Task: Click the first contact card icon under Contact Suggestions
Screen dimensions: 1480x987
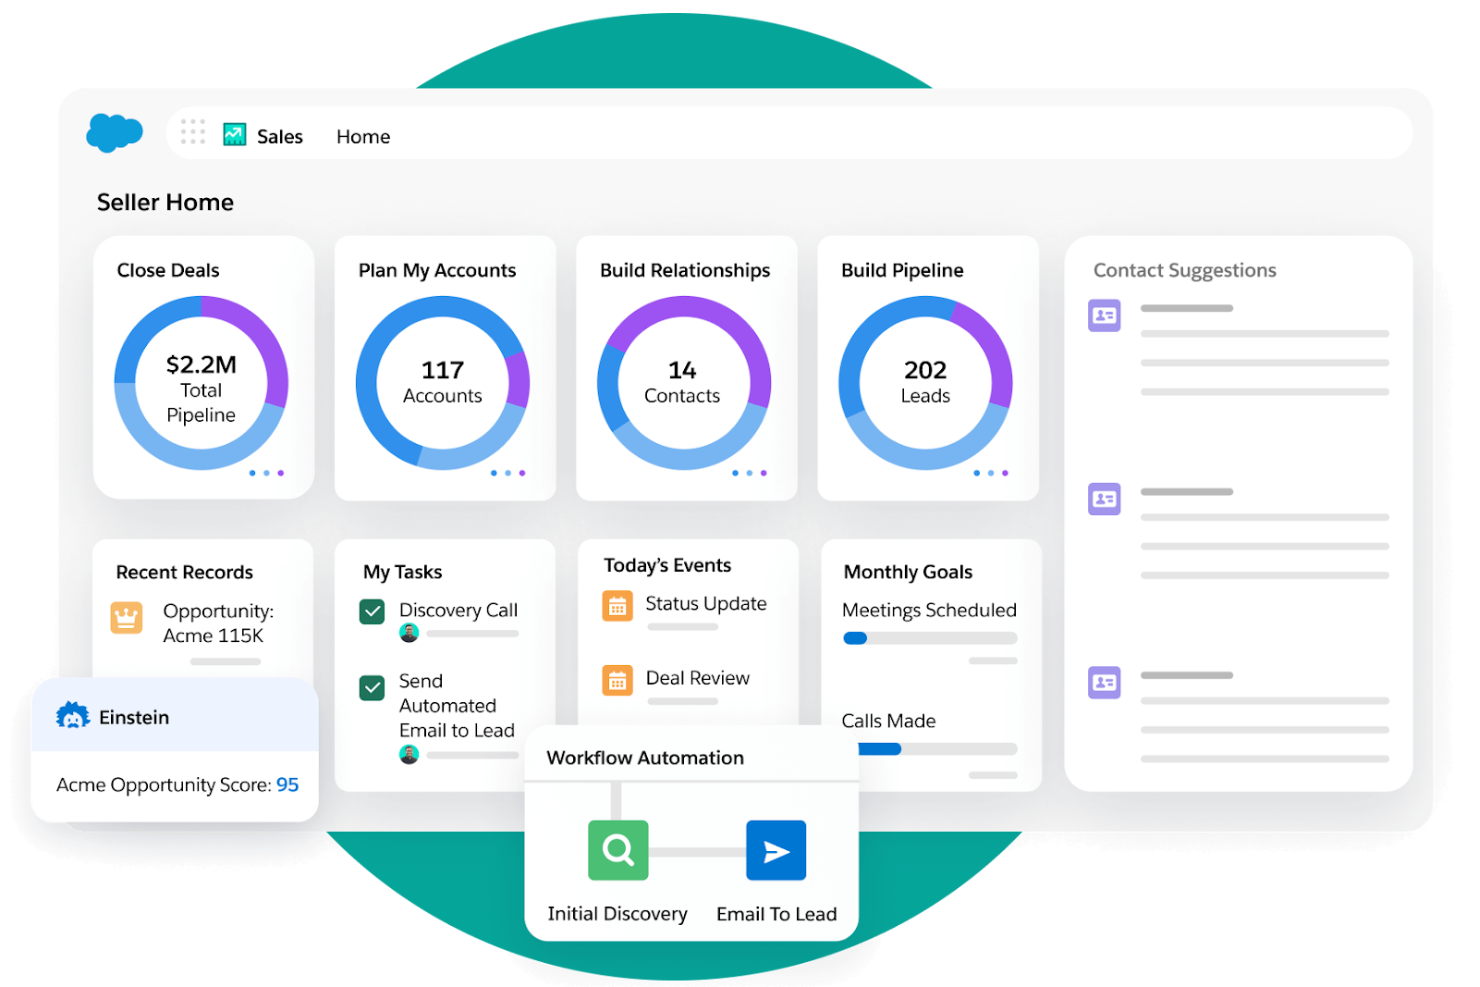Action: (x=1104, y=315)
